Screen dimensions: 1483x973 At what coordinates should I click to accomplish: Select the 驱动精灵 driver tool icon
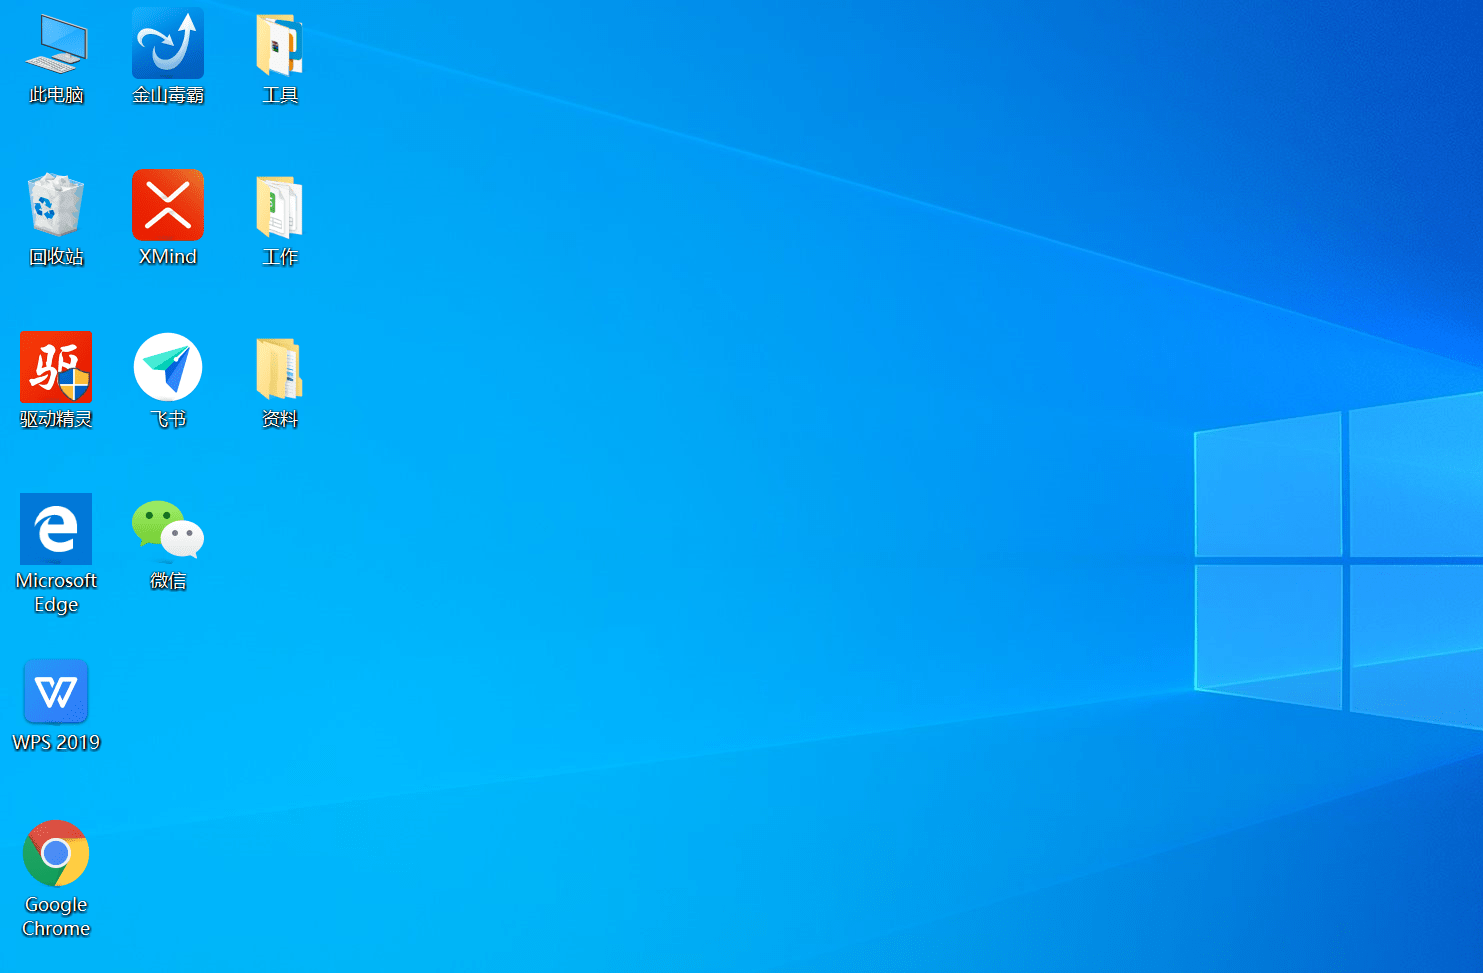click(x=56, y=367)
